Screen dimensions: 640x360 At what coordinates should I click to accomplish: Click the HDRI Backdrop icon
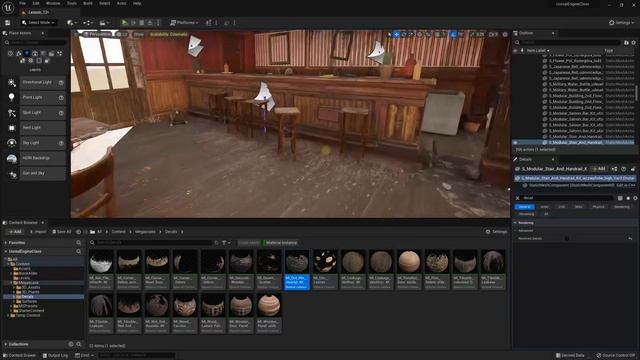[12, 158]
